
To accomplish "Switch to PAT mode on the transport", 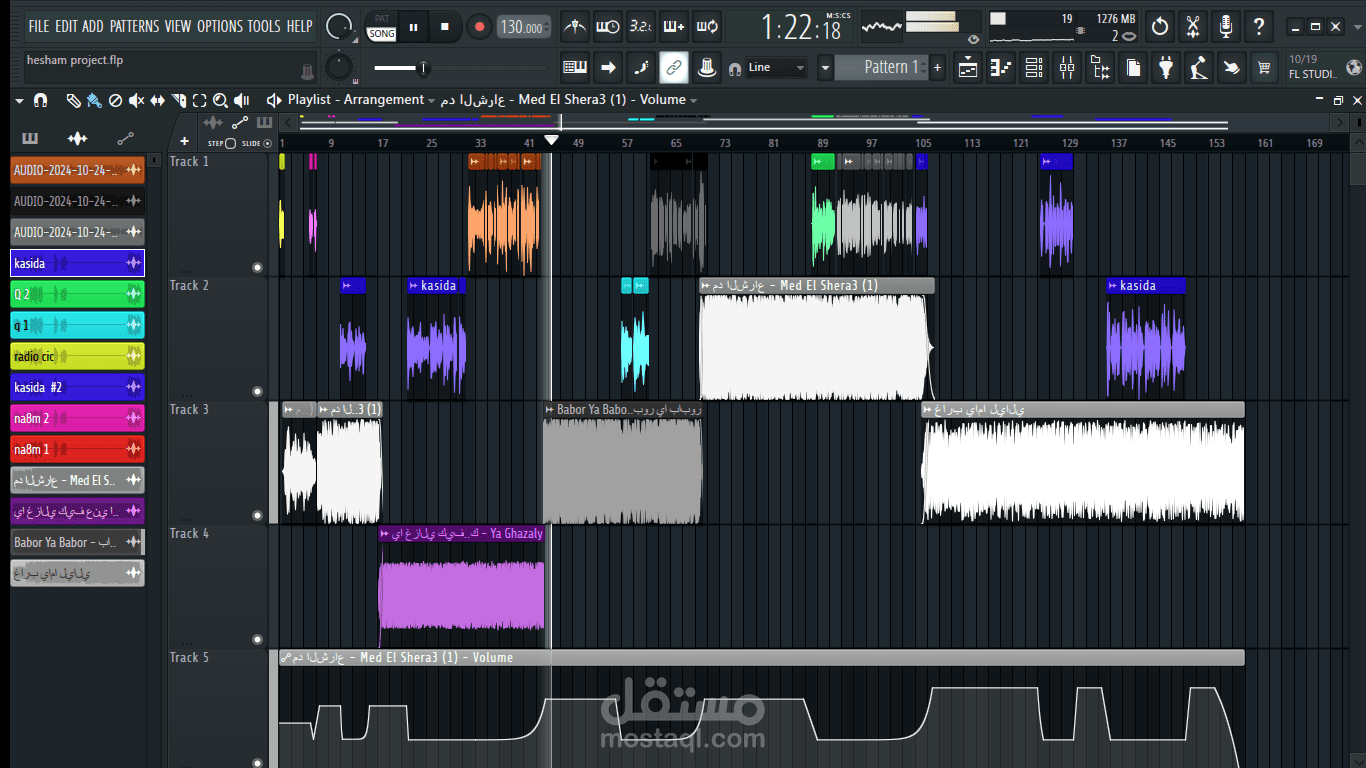I will point(381,18).
